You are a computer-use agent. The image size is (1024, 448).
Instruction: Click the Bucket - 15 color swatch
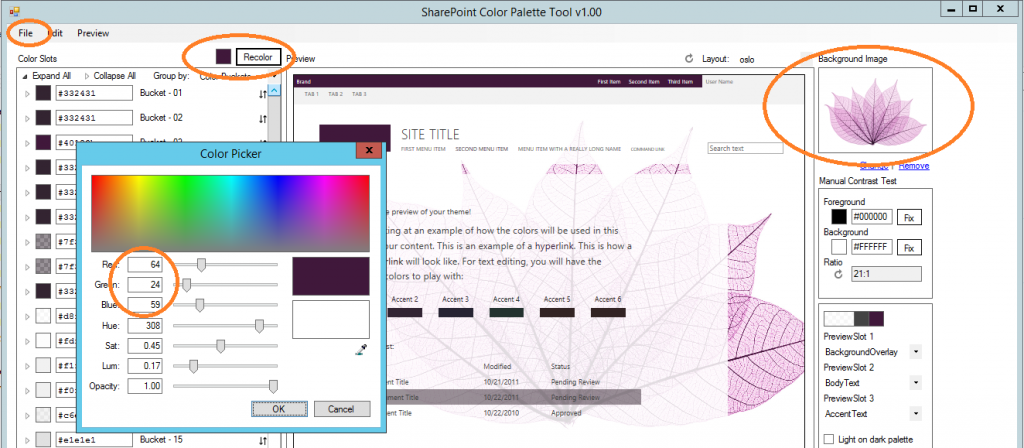[x=44, y=440]
